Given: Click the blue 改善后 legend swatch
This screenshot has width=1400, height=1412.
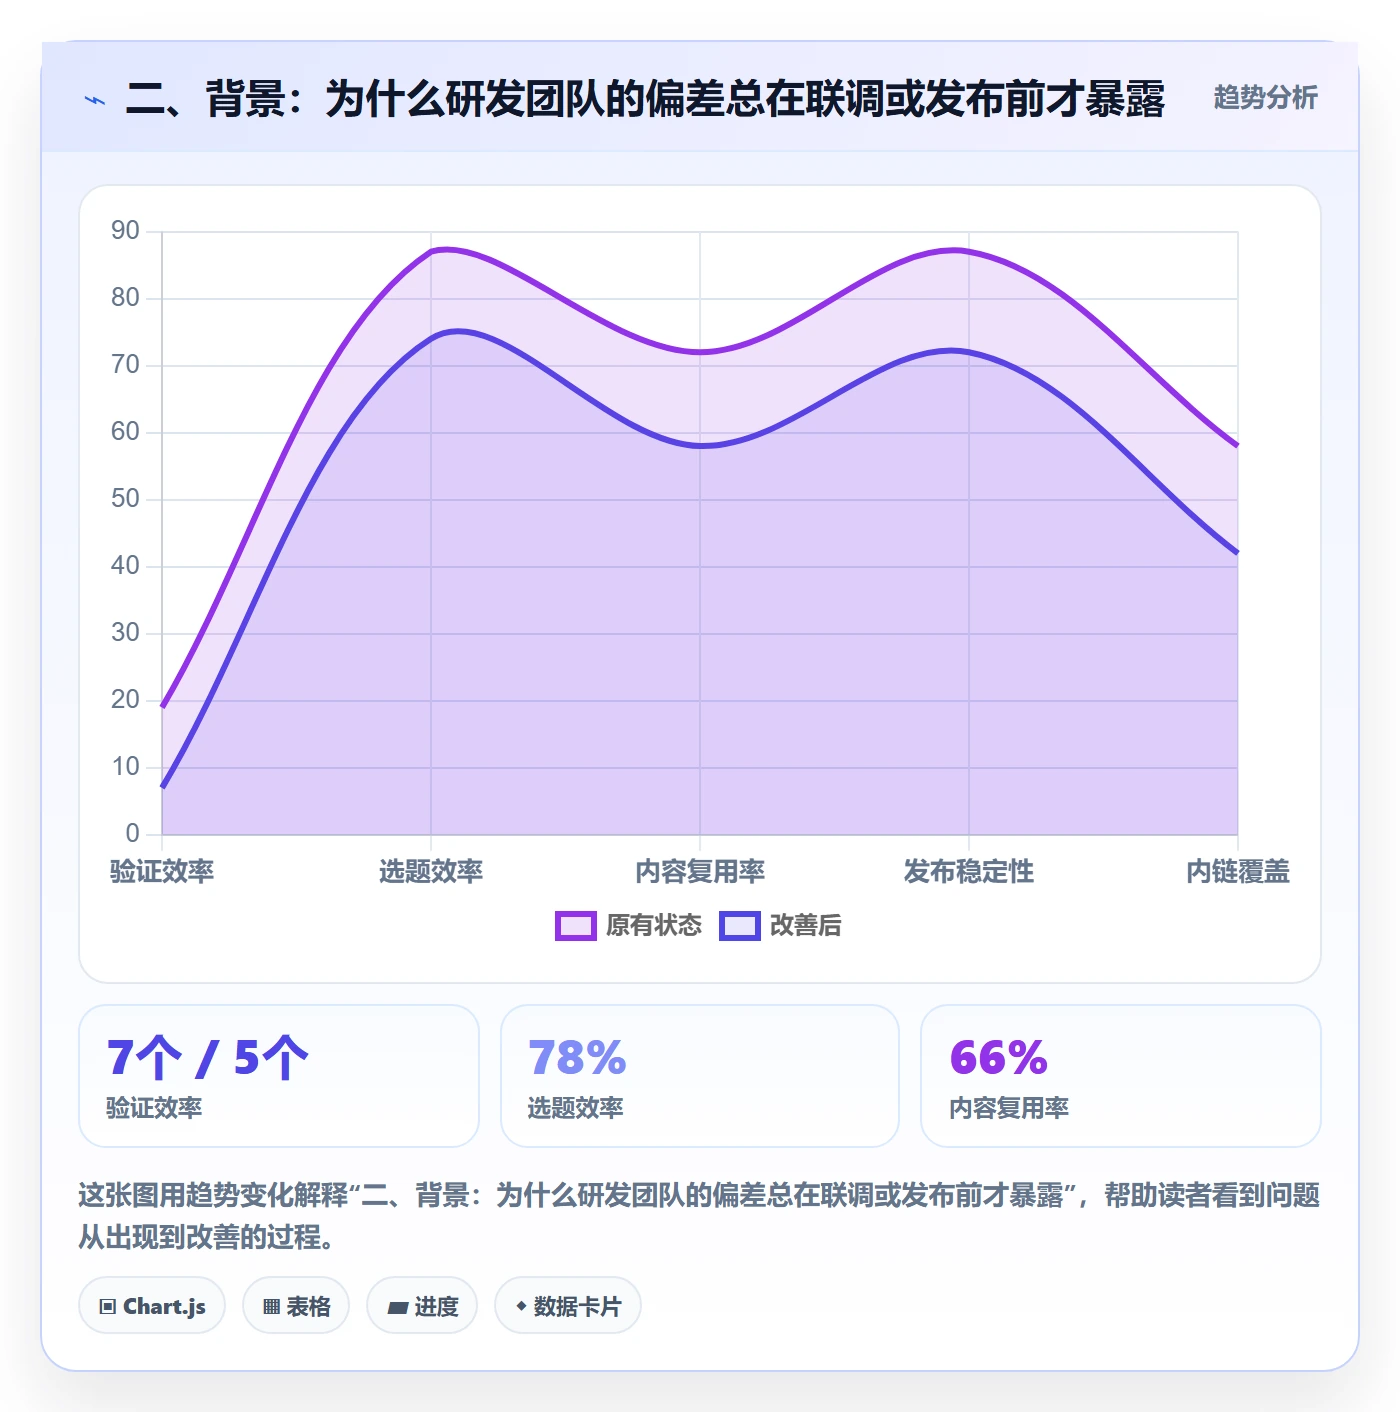Looking at the screenshot, I should tap(740, 926).
